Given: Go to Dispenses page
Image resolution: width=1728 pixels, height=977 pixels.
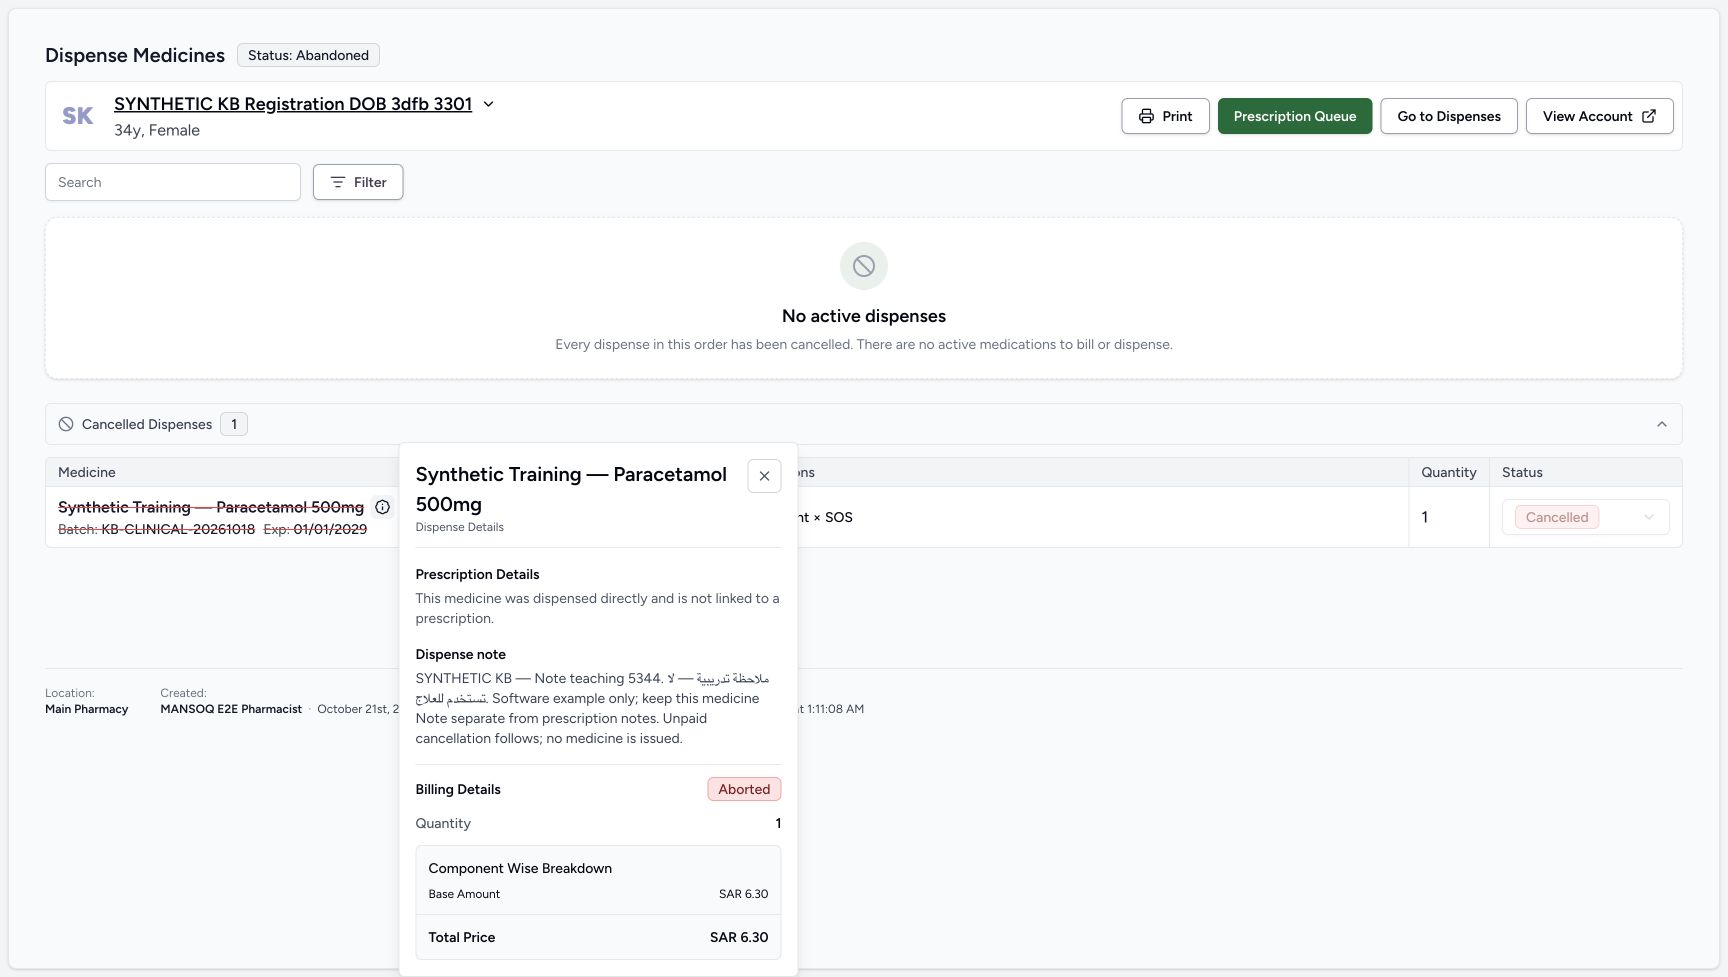Looking at the screenshot, I should pos(1449,116).
